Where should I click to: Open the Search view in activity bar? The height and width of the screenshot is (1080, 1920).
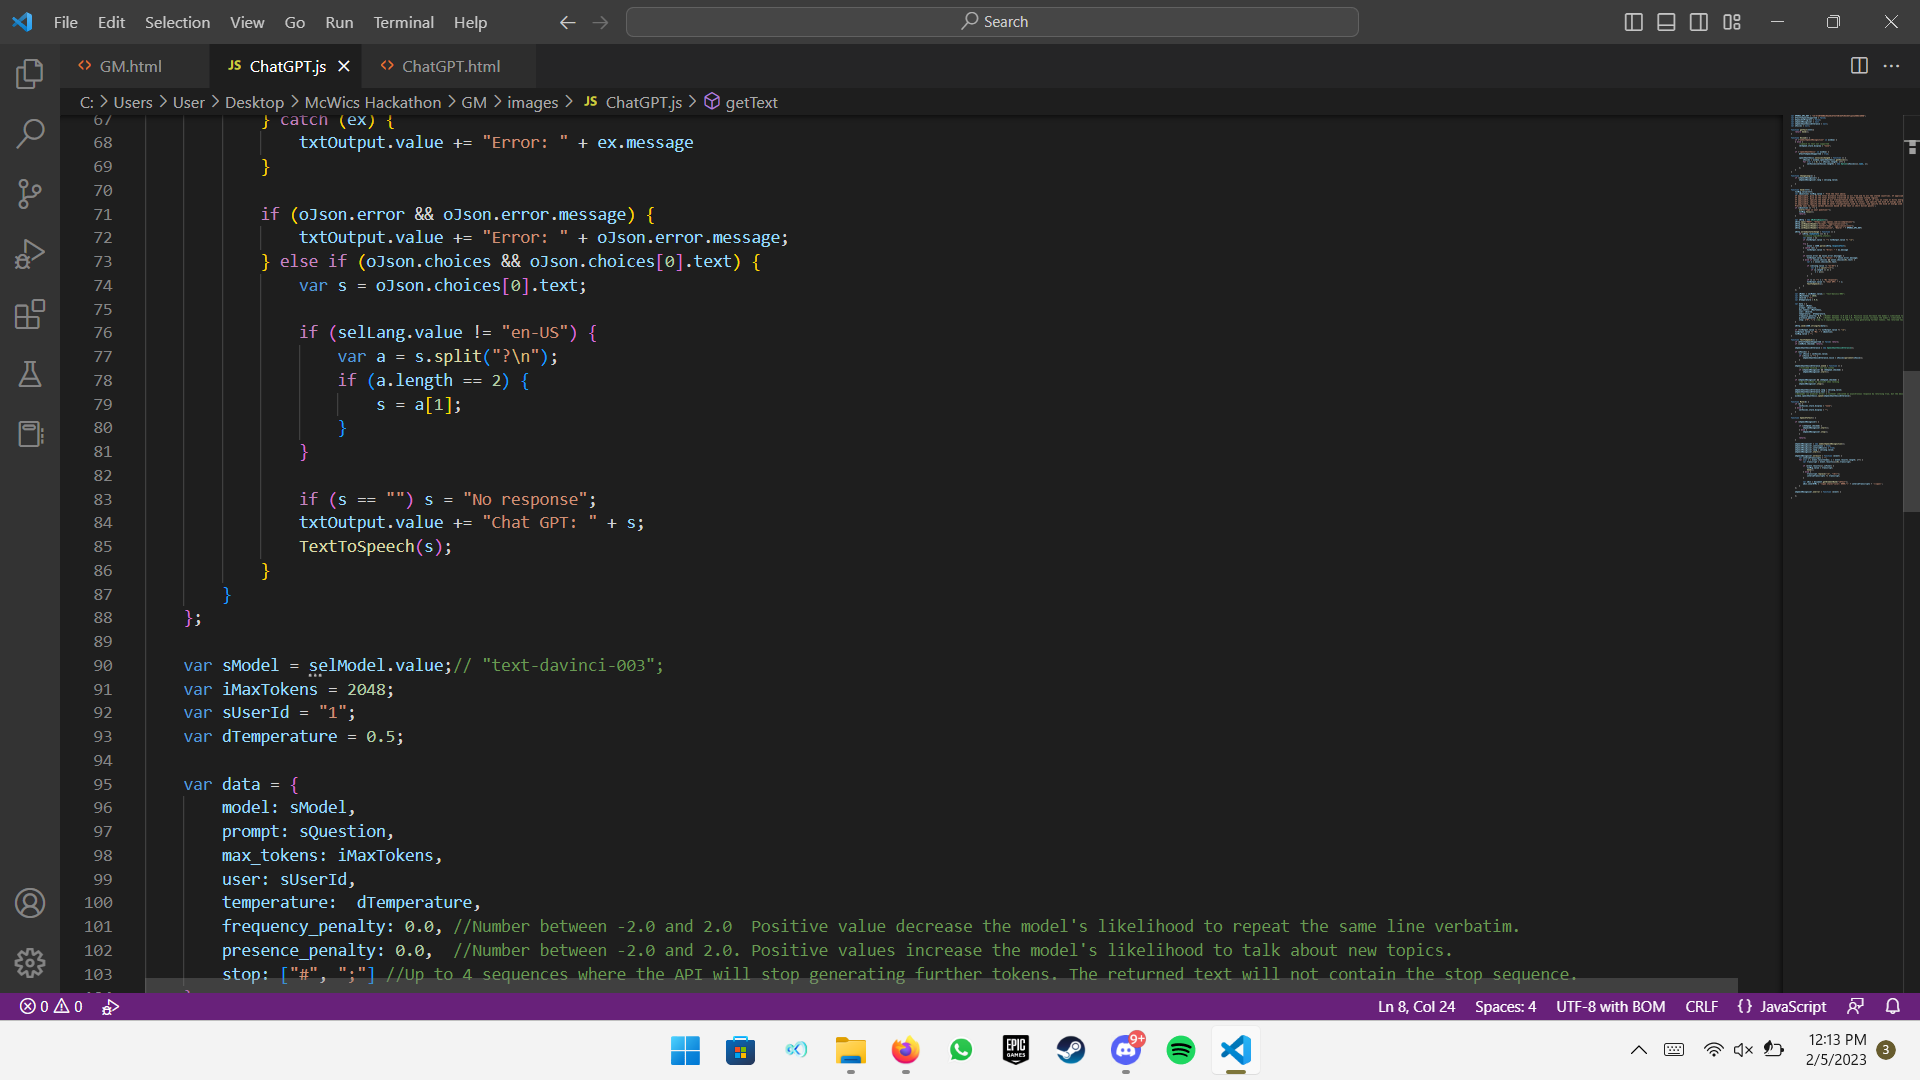point(30,133)
